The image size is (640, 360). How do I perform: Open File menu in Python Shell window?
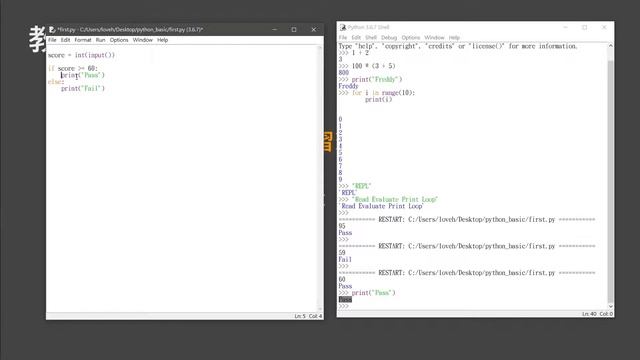pyautogui.click(x=343, y=38)
